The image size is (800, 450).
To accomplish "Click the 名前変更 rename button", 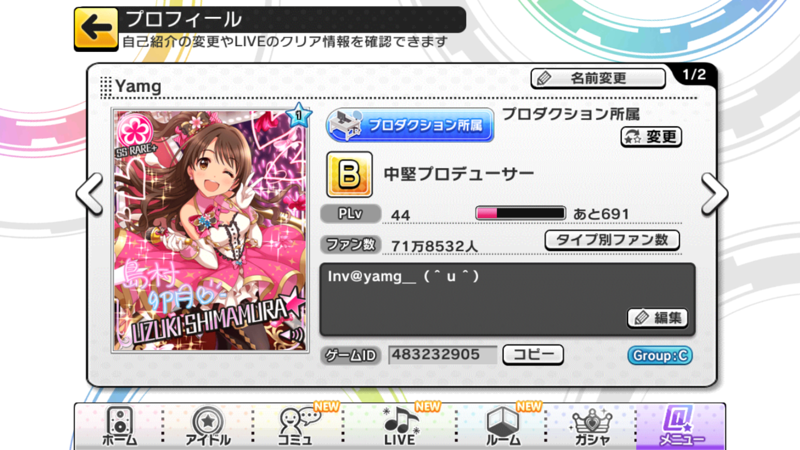I will (x=598, y=78).
